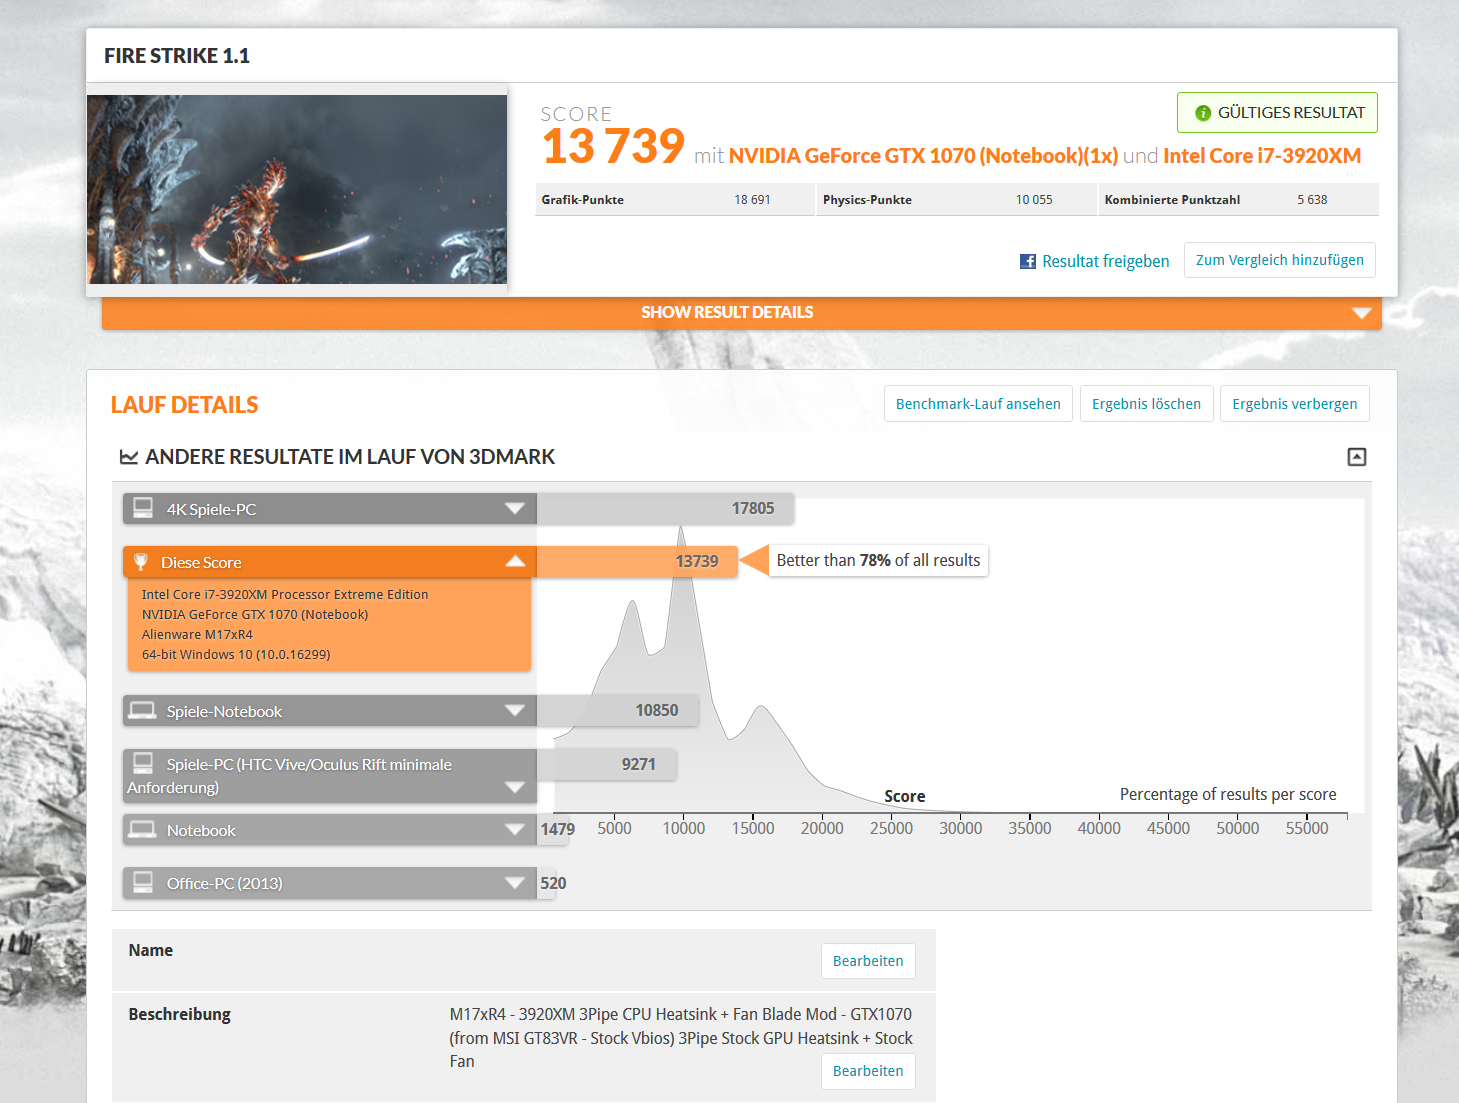The image size is (1459, 1103).
Task: Click 'Intel Core i7-3920XM Processor Extreme Edition' text
Action: 285,594
